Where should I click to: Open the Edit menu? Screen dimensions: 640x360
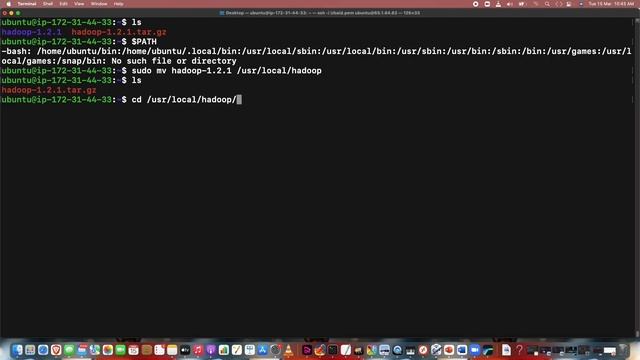pos(63,4)
